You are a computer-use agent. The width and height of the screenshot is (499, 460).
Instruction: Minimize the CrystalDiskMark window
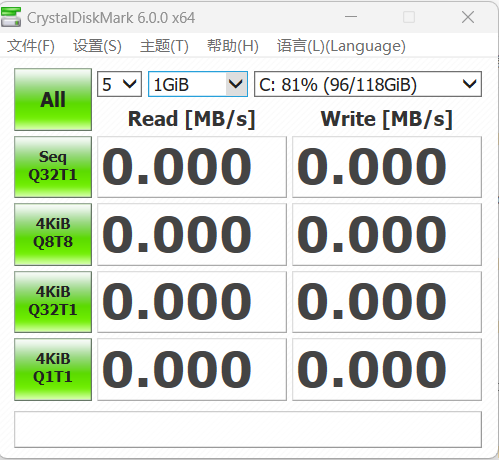(x=351, y=17)
